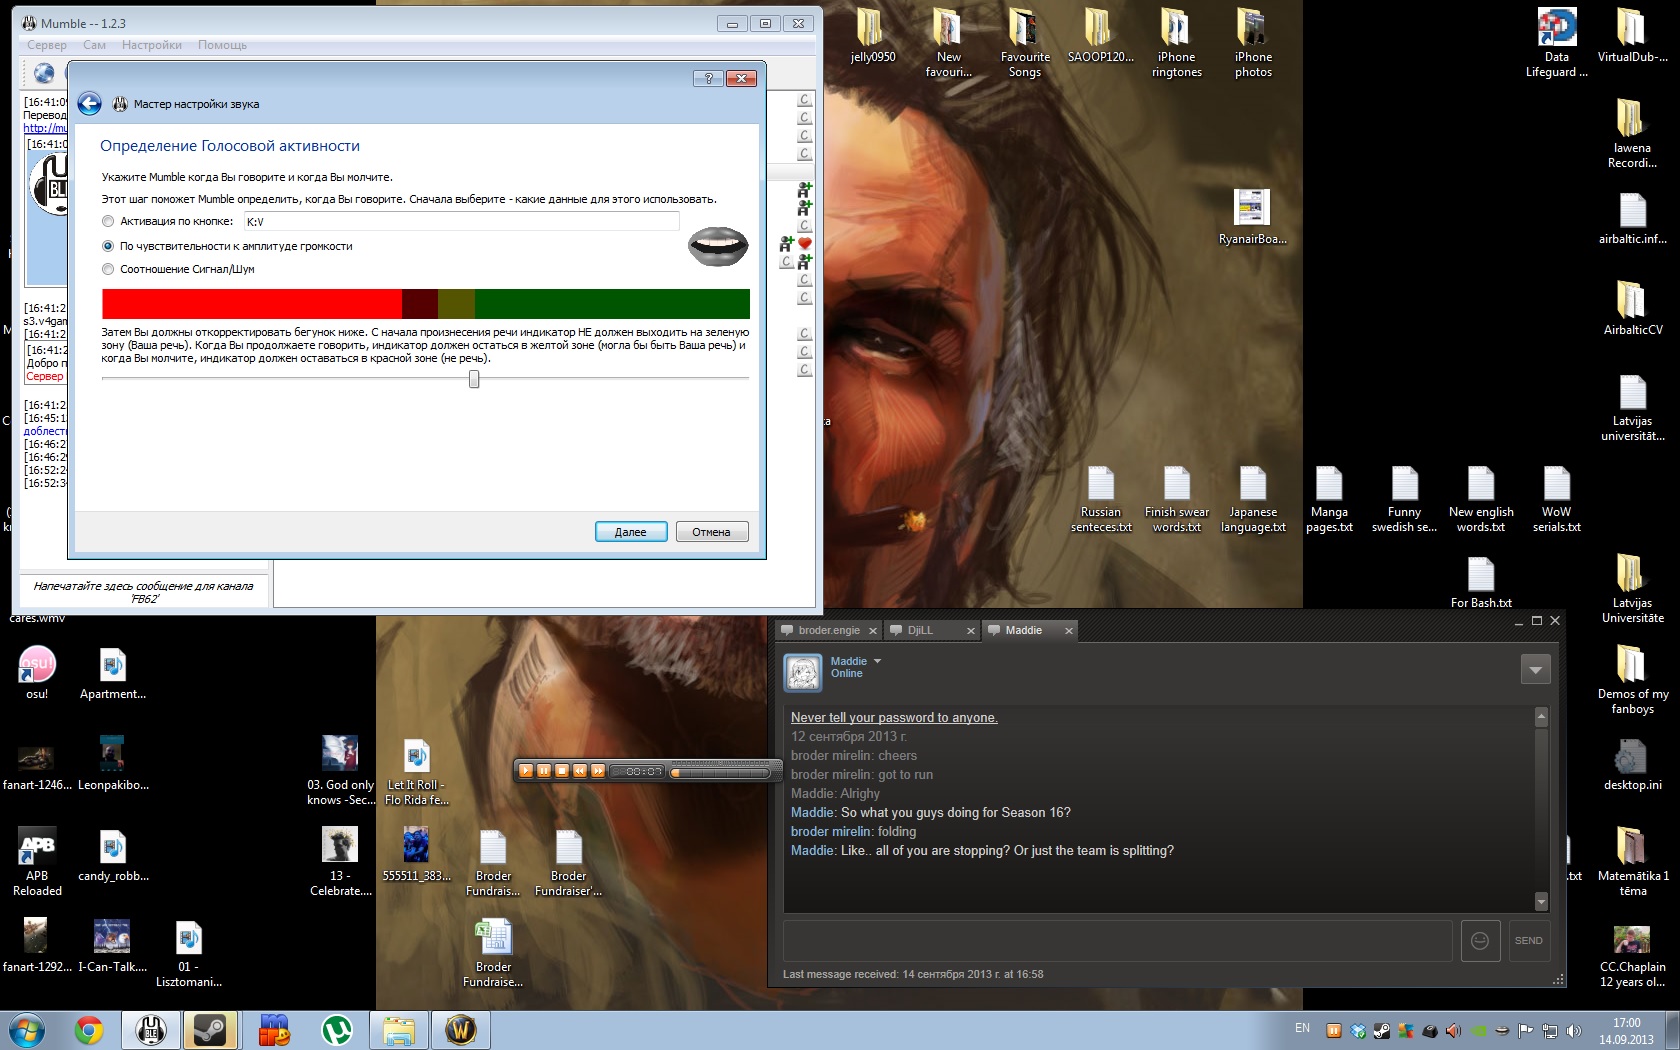Cancel the audio wizard with Отмена

pyautogui.click(x=712, y=532)
